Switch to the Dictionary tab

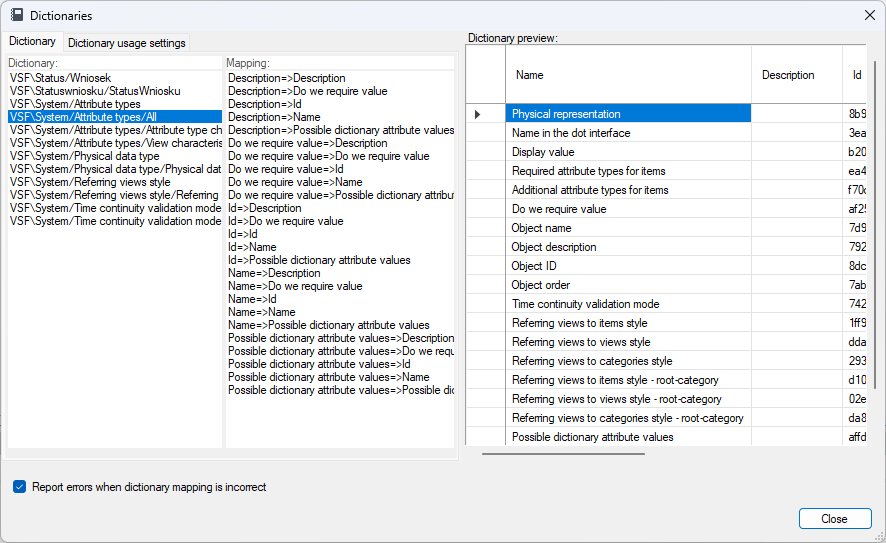[x=32, y=41]
